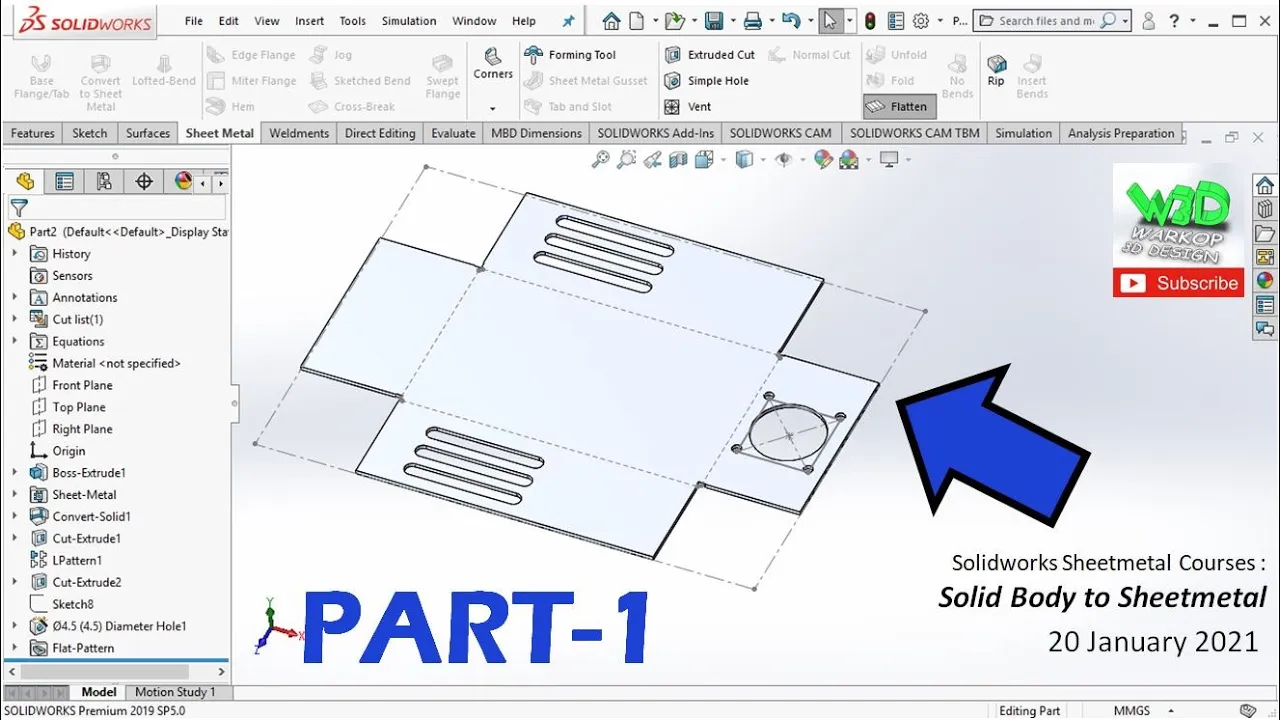Image resolution: width=1280 pixels, height=720 pixels.
Task: Select the Extruded Cut tool
Action: click(709, 55)
